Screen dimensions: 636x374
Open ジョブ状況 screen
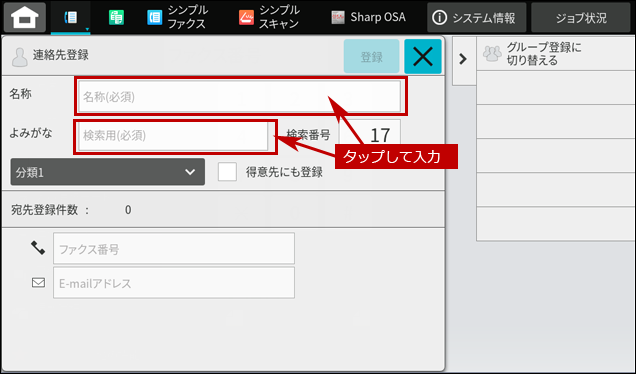[x=581, y=17]
